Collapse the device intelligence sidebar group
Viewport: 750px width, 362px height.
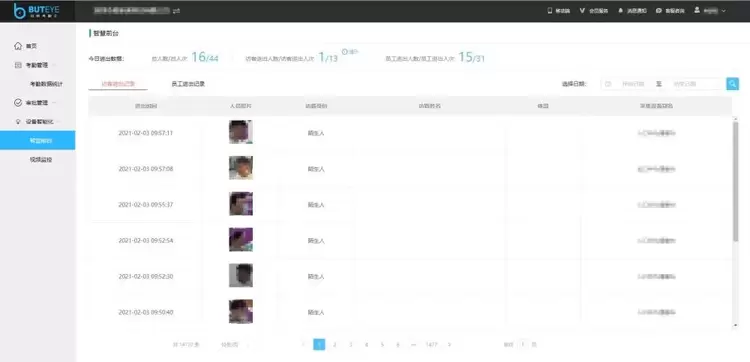pos(58,121)
